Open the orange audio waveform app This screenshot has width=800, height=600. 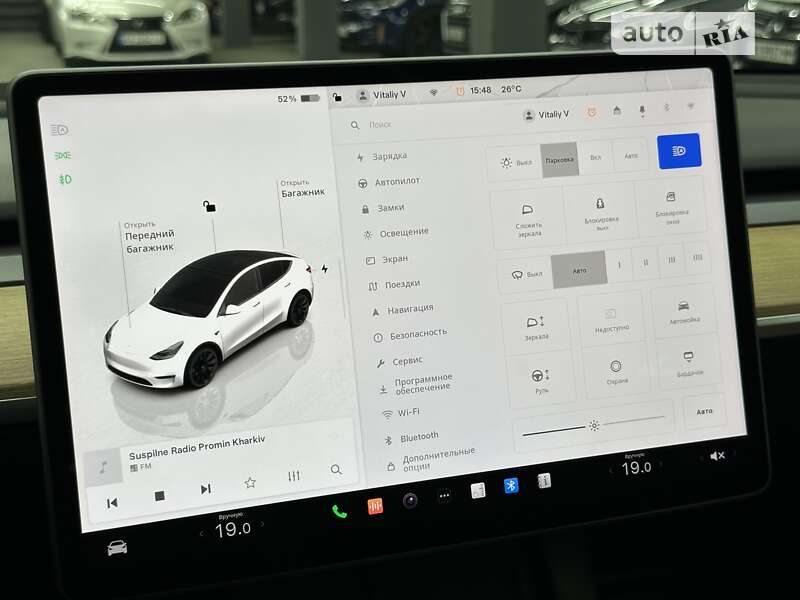coord(375,506)
